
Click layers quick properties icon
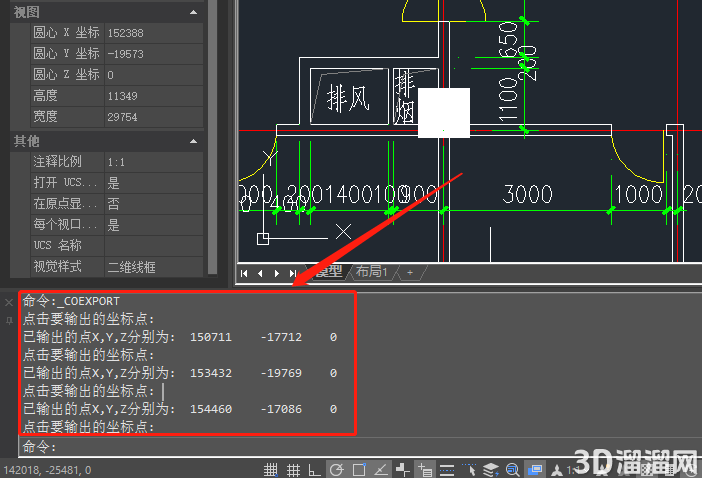491,470
